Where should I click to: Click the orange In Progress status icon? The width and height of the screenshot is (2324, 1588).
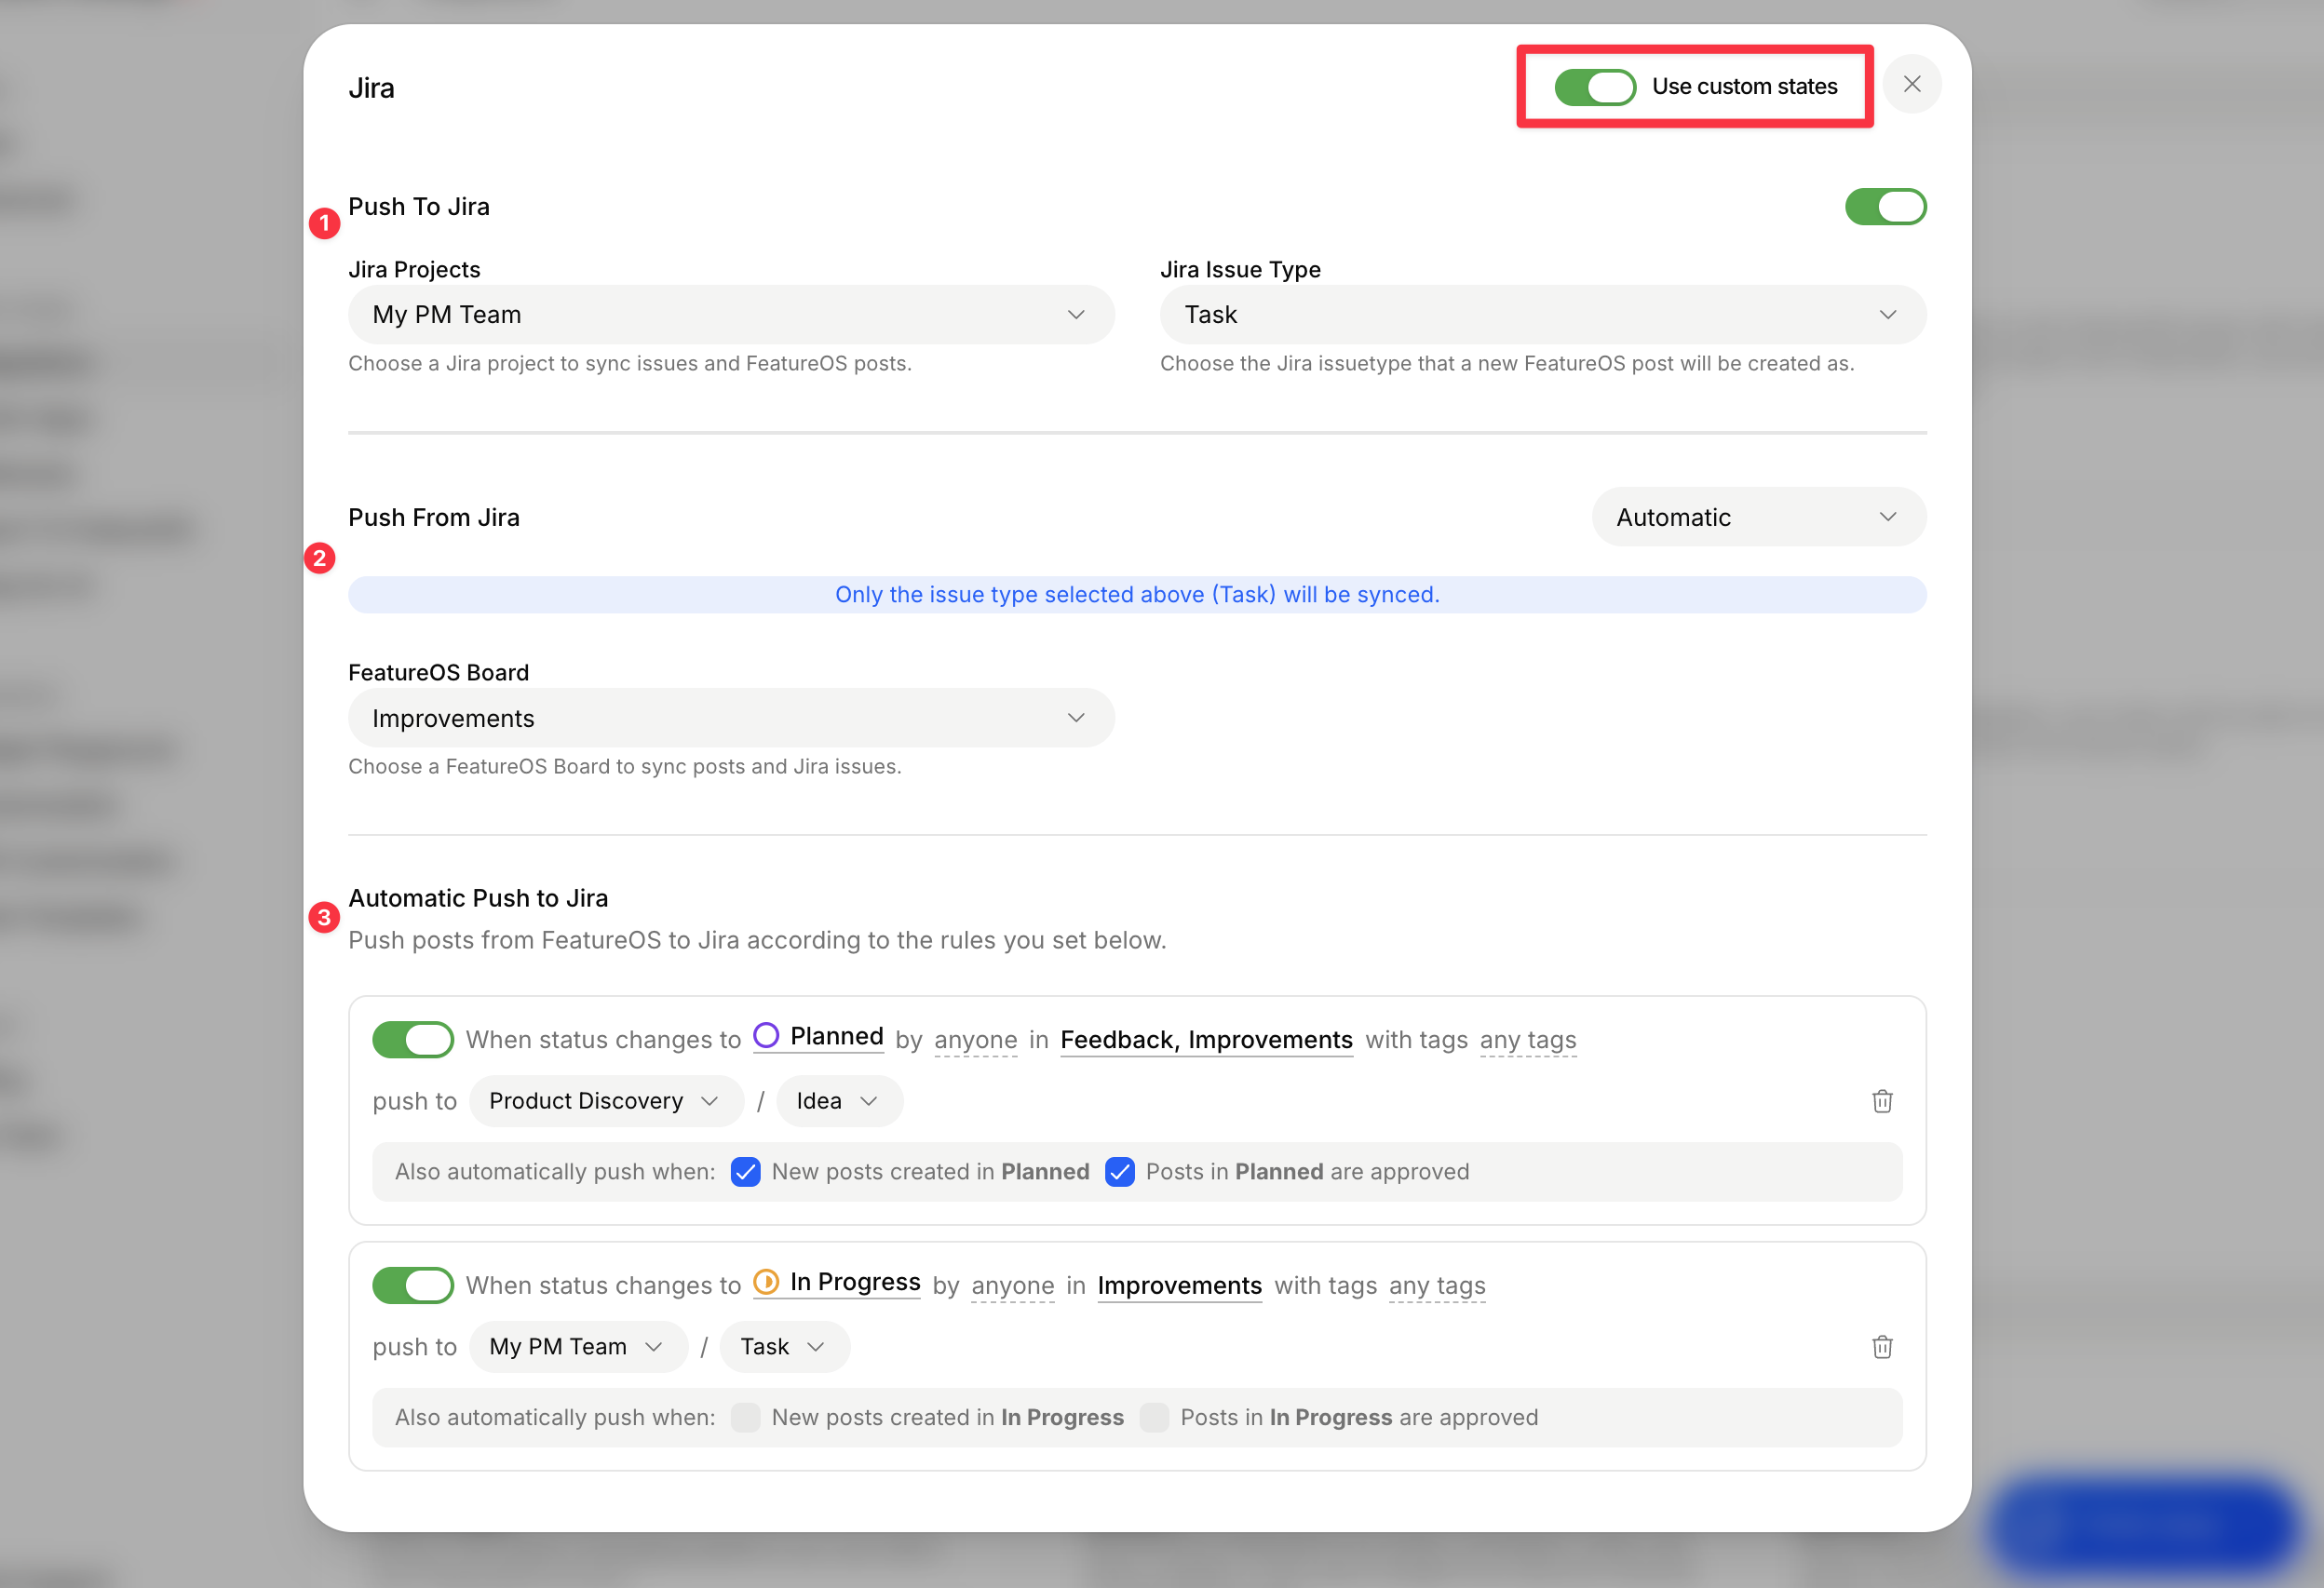[x=766, y=1281]
